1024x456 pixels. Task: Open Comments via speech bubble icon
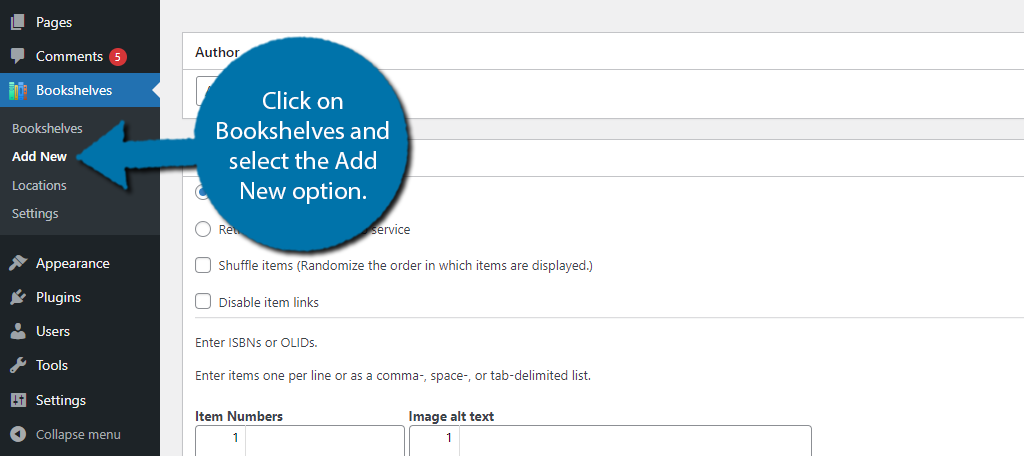pyautogui.click(x=18, y=56)
